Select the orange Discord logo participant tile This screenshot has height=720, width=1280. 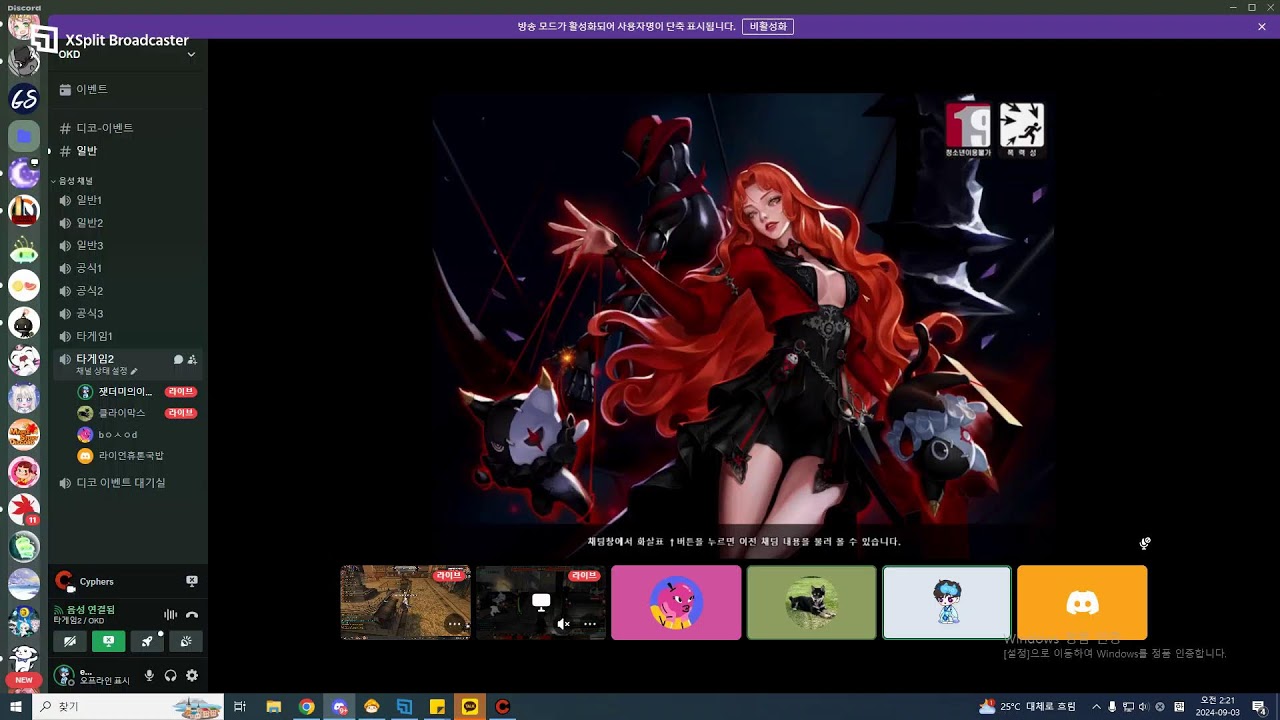[x=1082, y=602]
